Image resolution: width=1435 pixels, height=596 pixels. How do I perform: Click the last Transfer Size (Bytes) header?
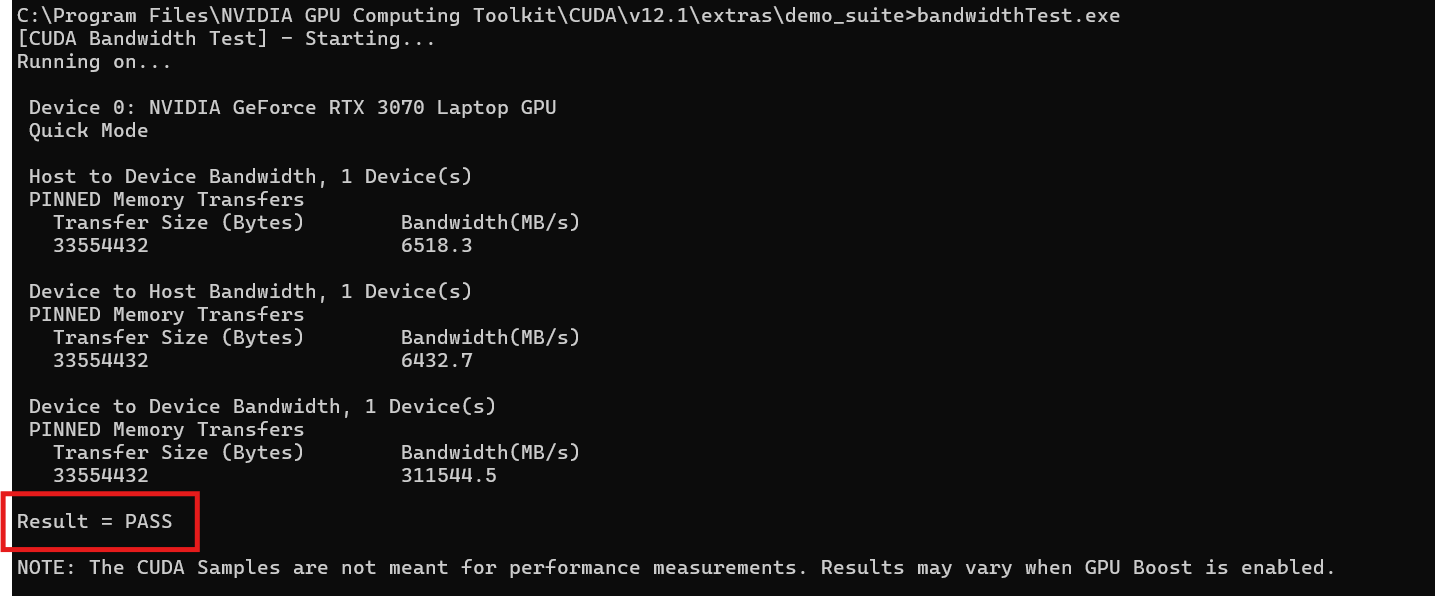[x=179, y=452]
